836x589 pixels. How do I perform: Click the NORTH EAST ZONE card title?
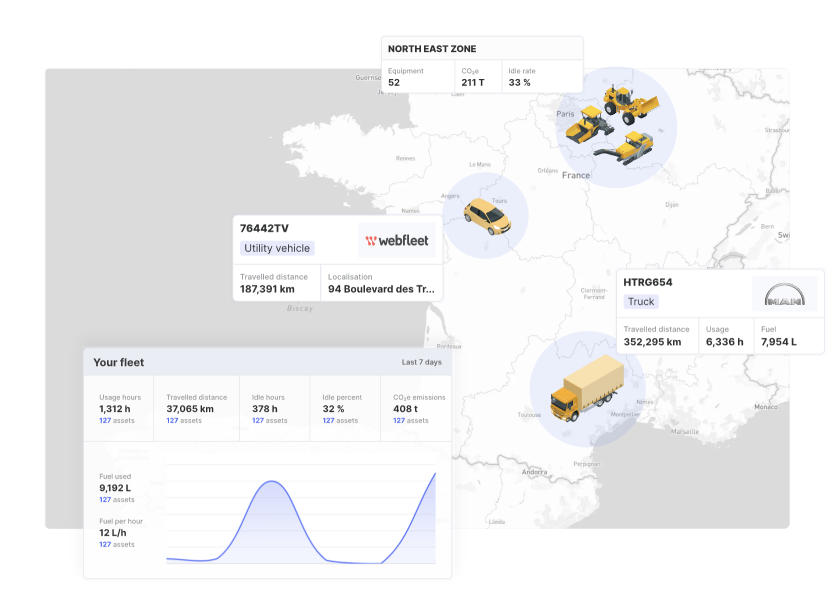click(432, 48)
